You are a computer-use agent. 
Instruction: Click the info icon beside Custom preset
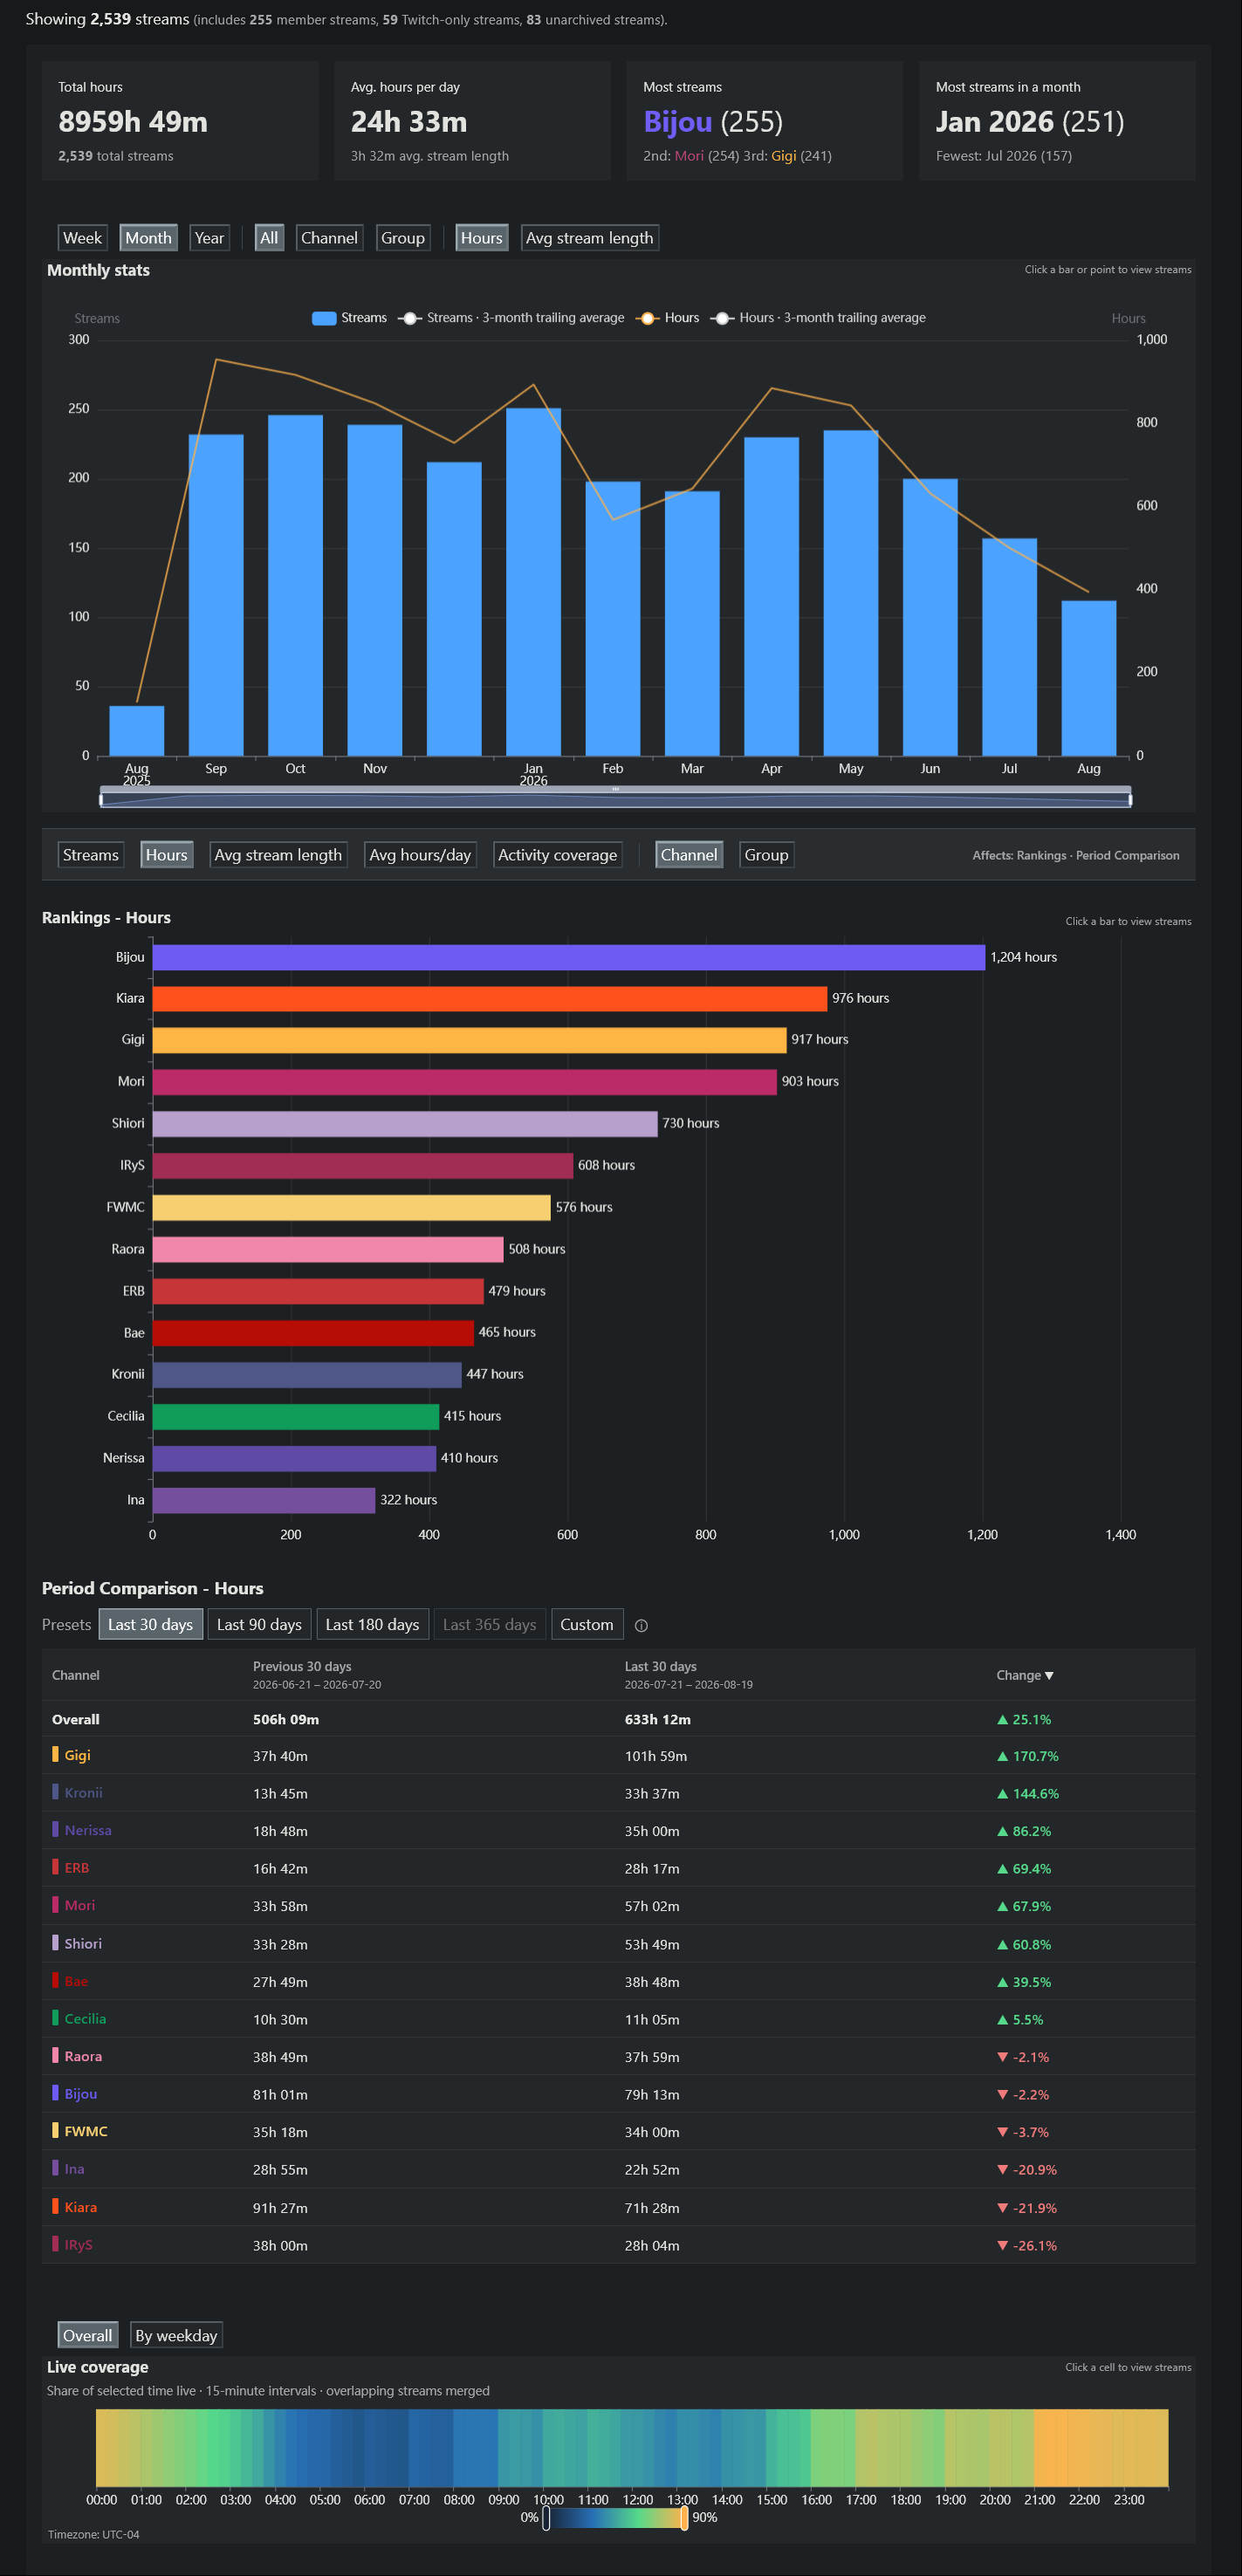641,1625
